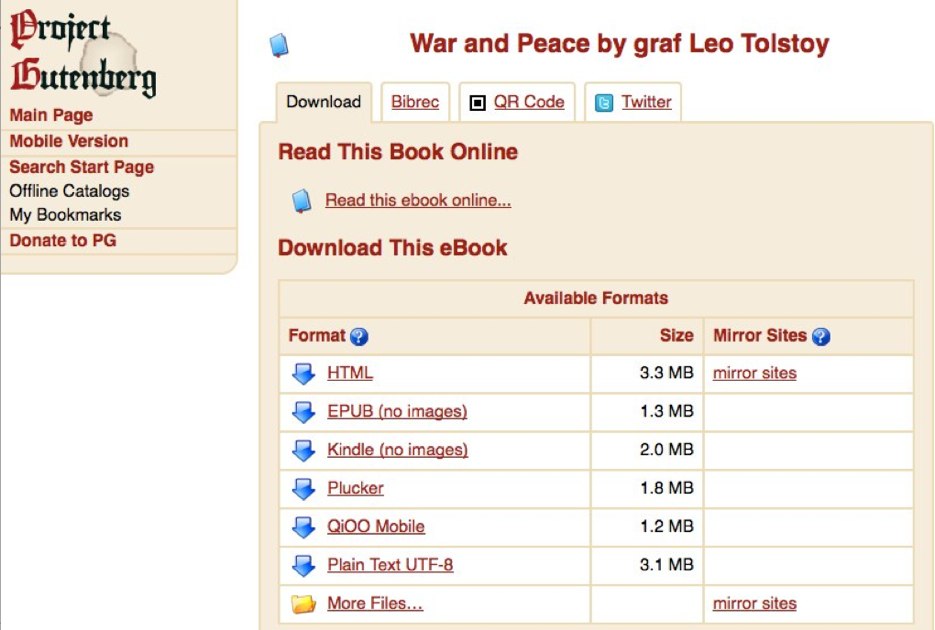Open Mobile Version from sidebar

click(x=69, y=141)
